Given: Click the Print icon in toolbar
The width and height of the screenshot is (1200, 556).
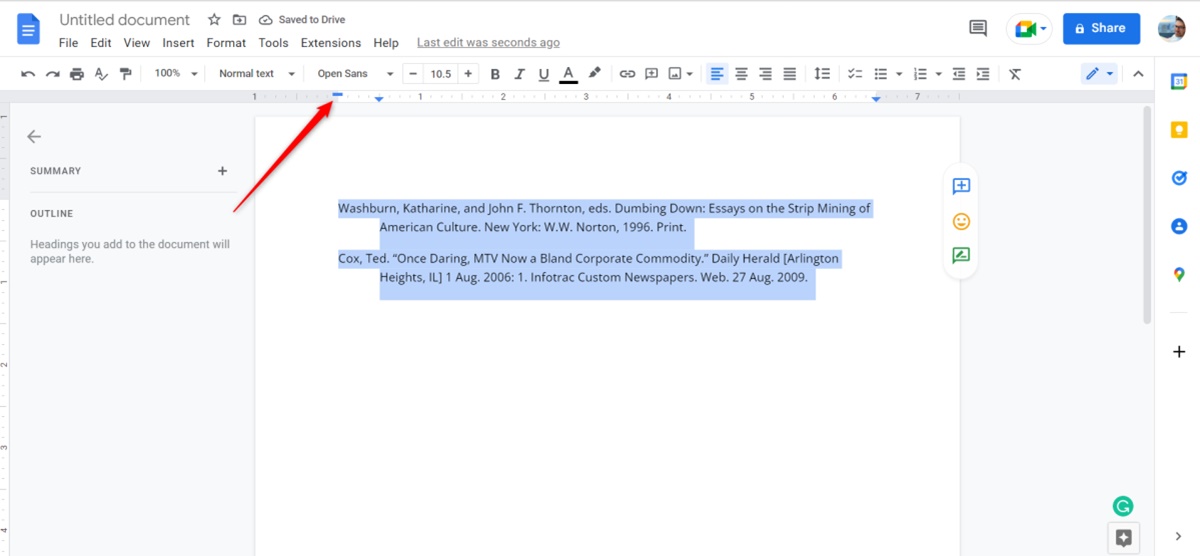Looking at the screenshot, I should pyautogui.click(x=77, y=74).
